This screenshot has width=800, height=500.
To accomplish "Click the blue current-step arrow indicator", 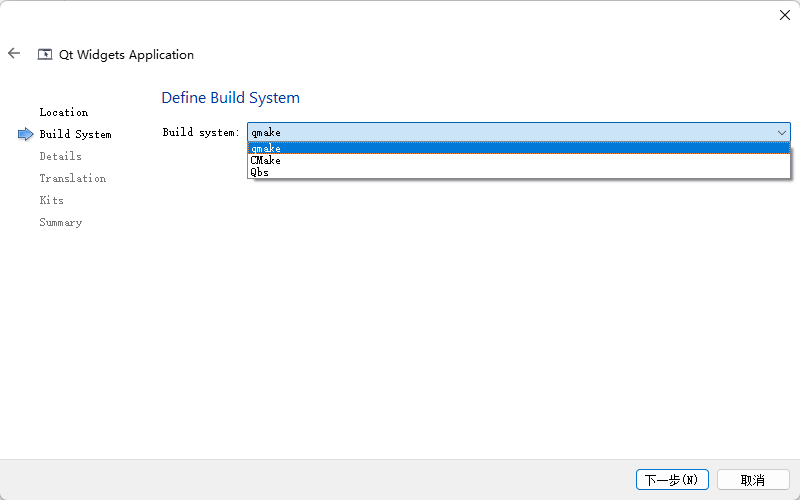I will click(x=25, y=134).
